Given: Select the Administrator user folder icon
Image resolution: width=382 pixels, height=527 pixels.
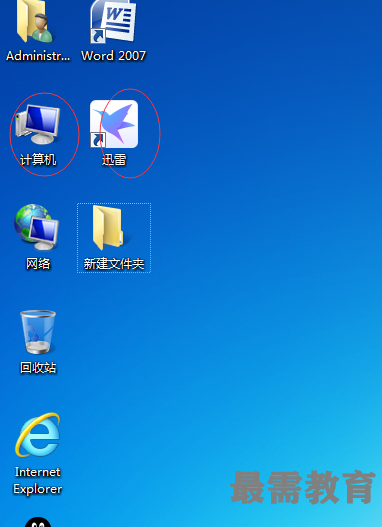Looking at the screenshot, I should click(x=36, y=22).
